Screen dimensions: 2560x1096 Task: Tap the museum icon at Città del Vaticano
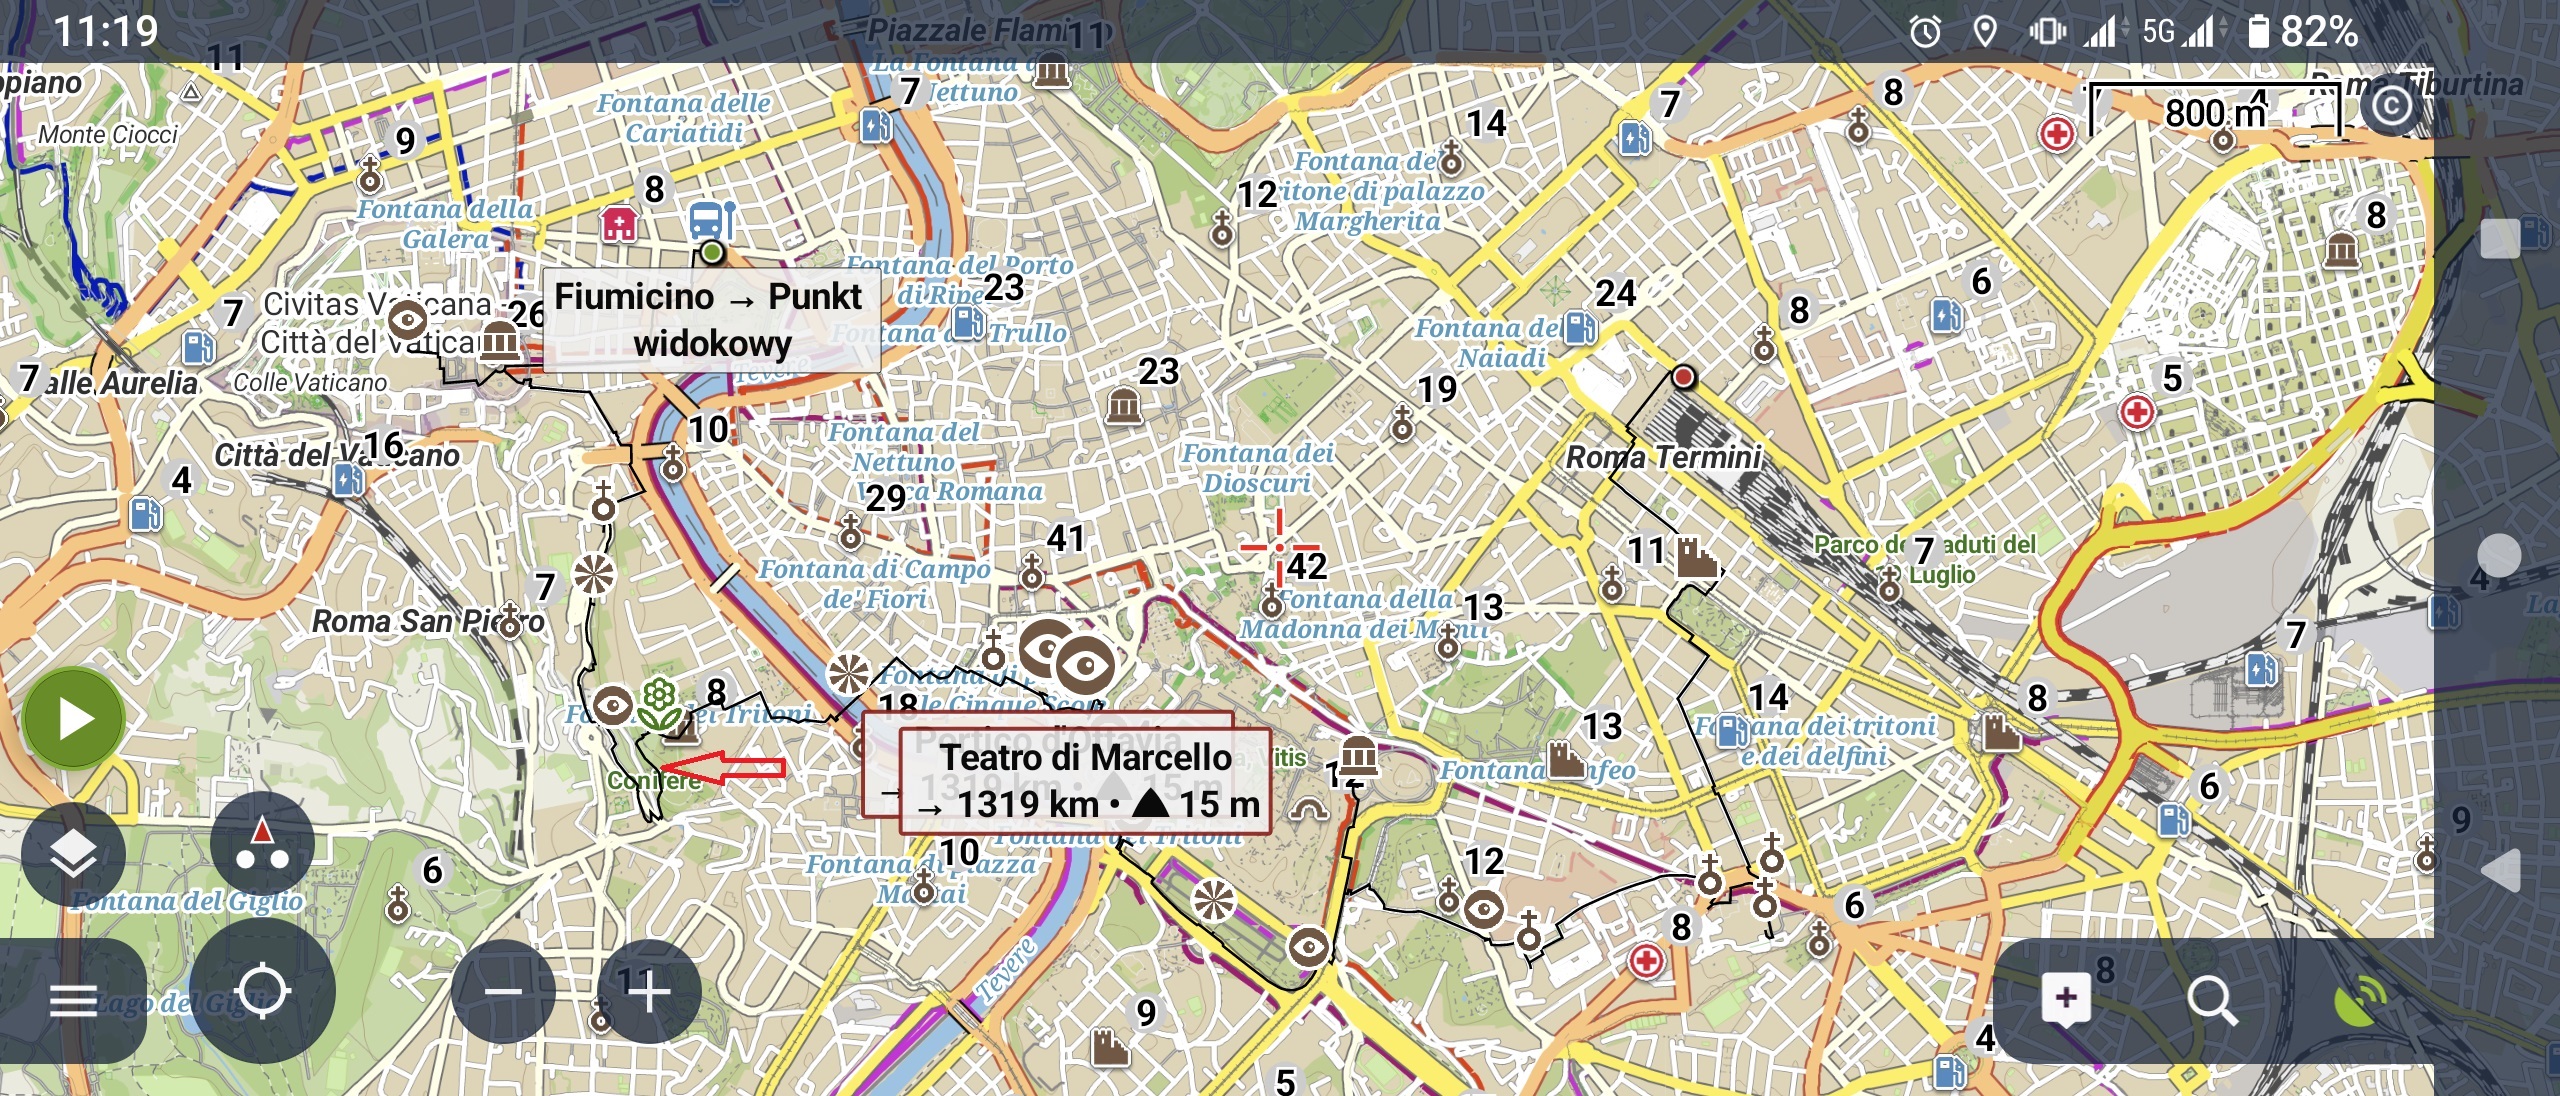tap(500, 343)
